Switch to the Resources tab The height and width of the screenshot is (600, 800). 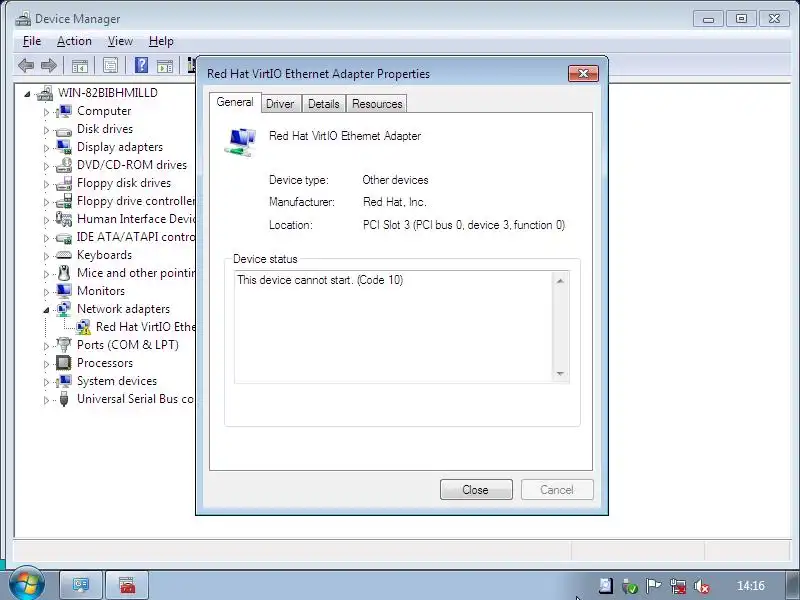pos(377,104)
